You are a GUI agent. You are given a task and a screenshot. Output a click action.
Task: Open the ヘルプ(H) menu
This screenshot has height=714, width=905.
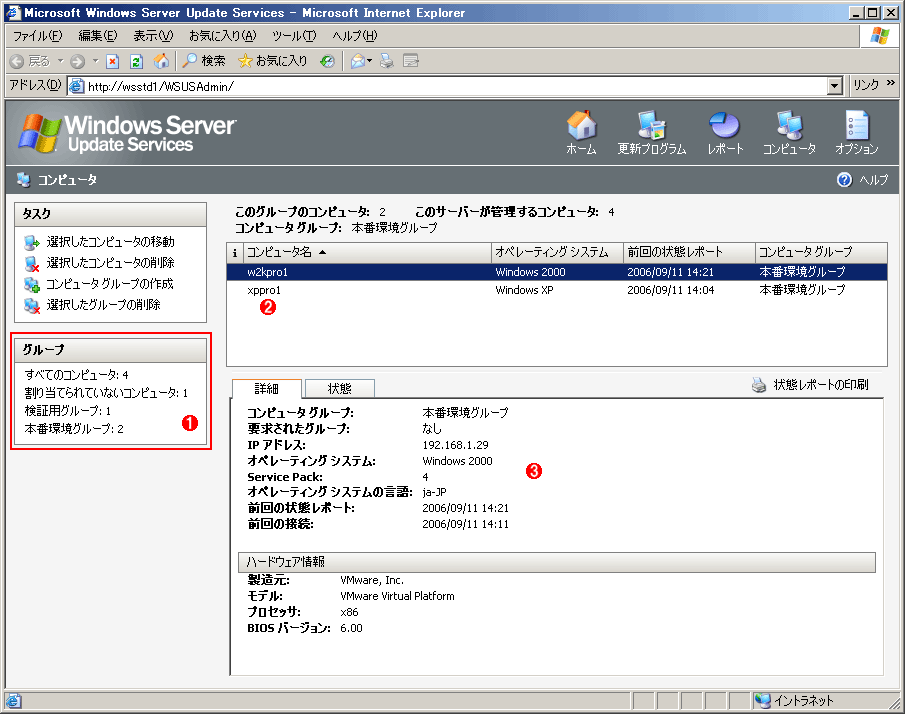(x=354, y=36)
